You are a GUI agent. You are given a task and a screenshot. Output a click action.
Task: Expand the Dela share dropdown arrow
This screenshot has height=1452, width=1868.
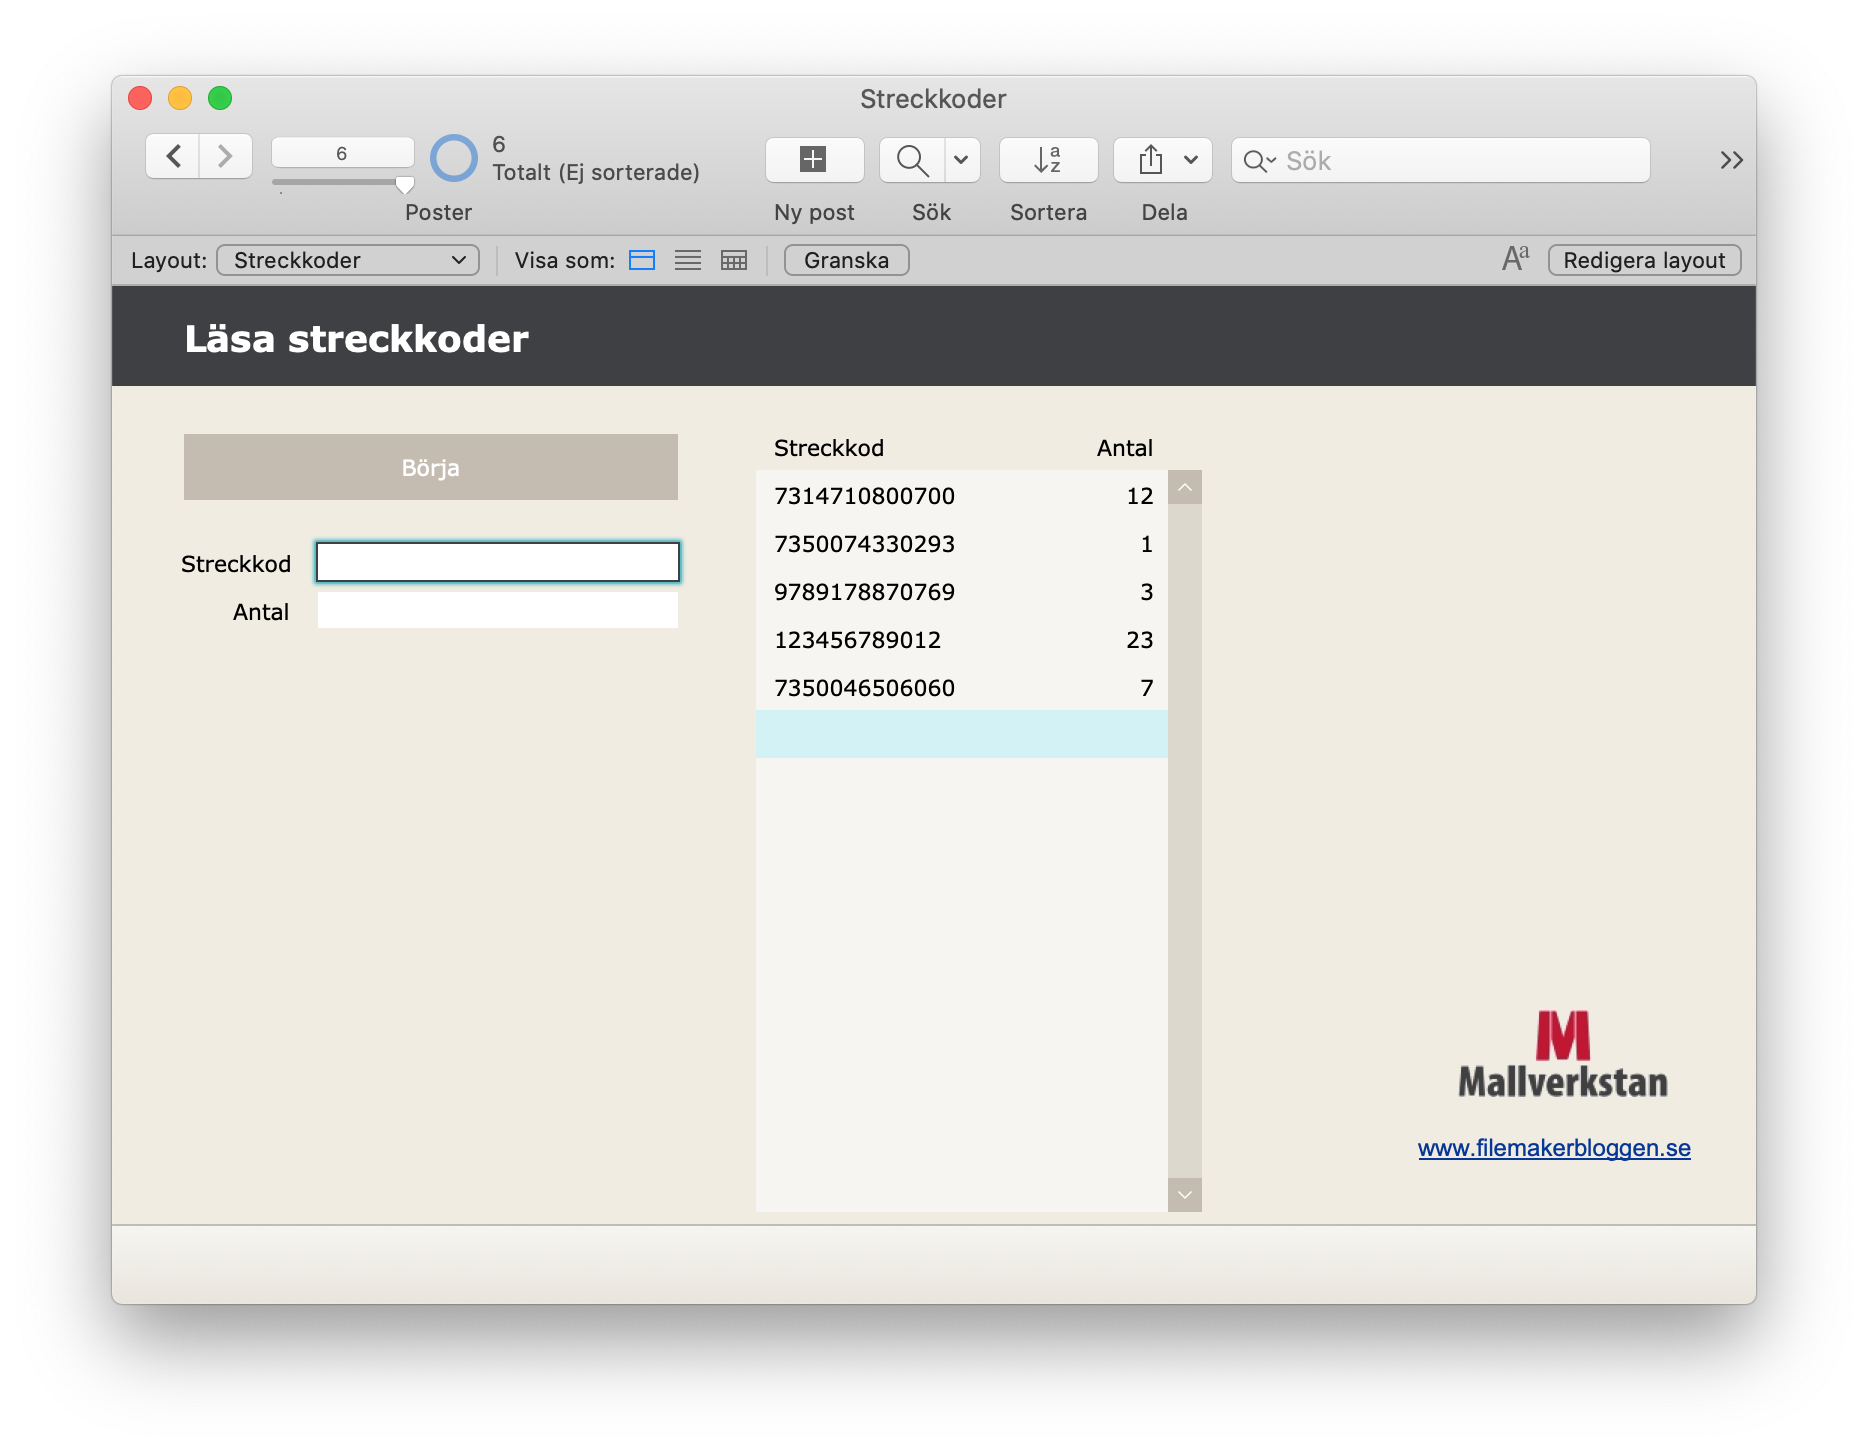pos(1190,160)
